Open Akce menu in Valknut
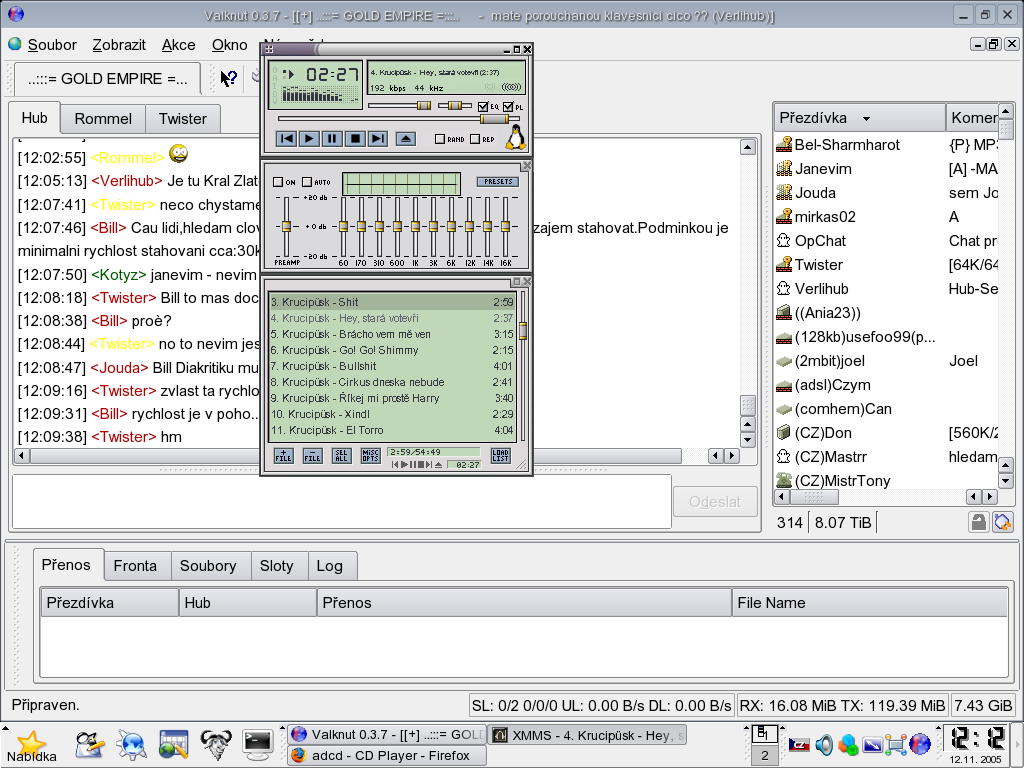The width and height of the screenshot is (1024, 768). point(178,45)
